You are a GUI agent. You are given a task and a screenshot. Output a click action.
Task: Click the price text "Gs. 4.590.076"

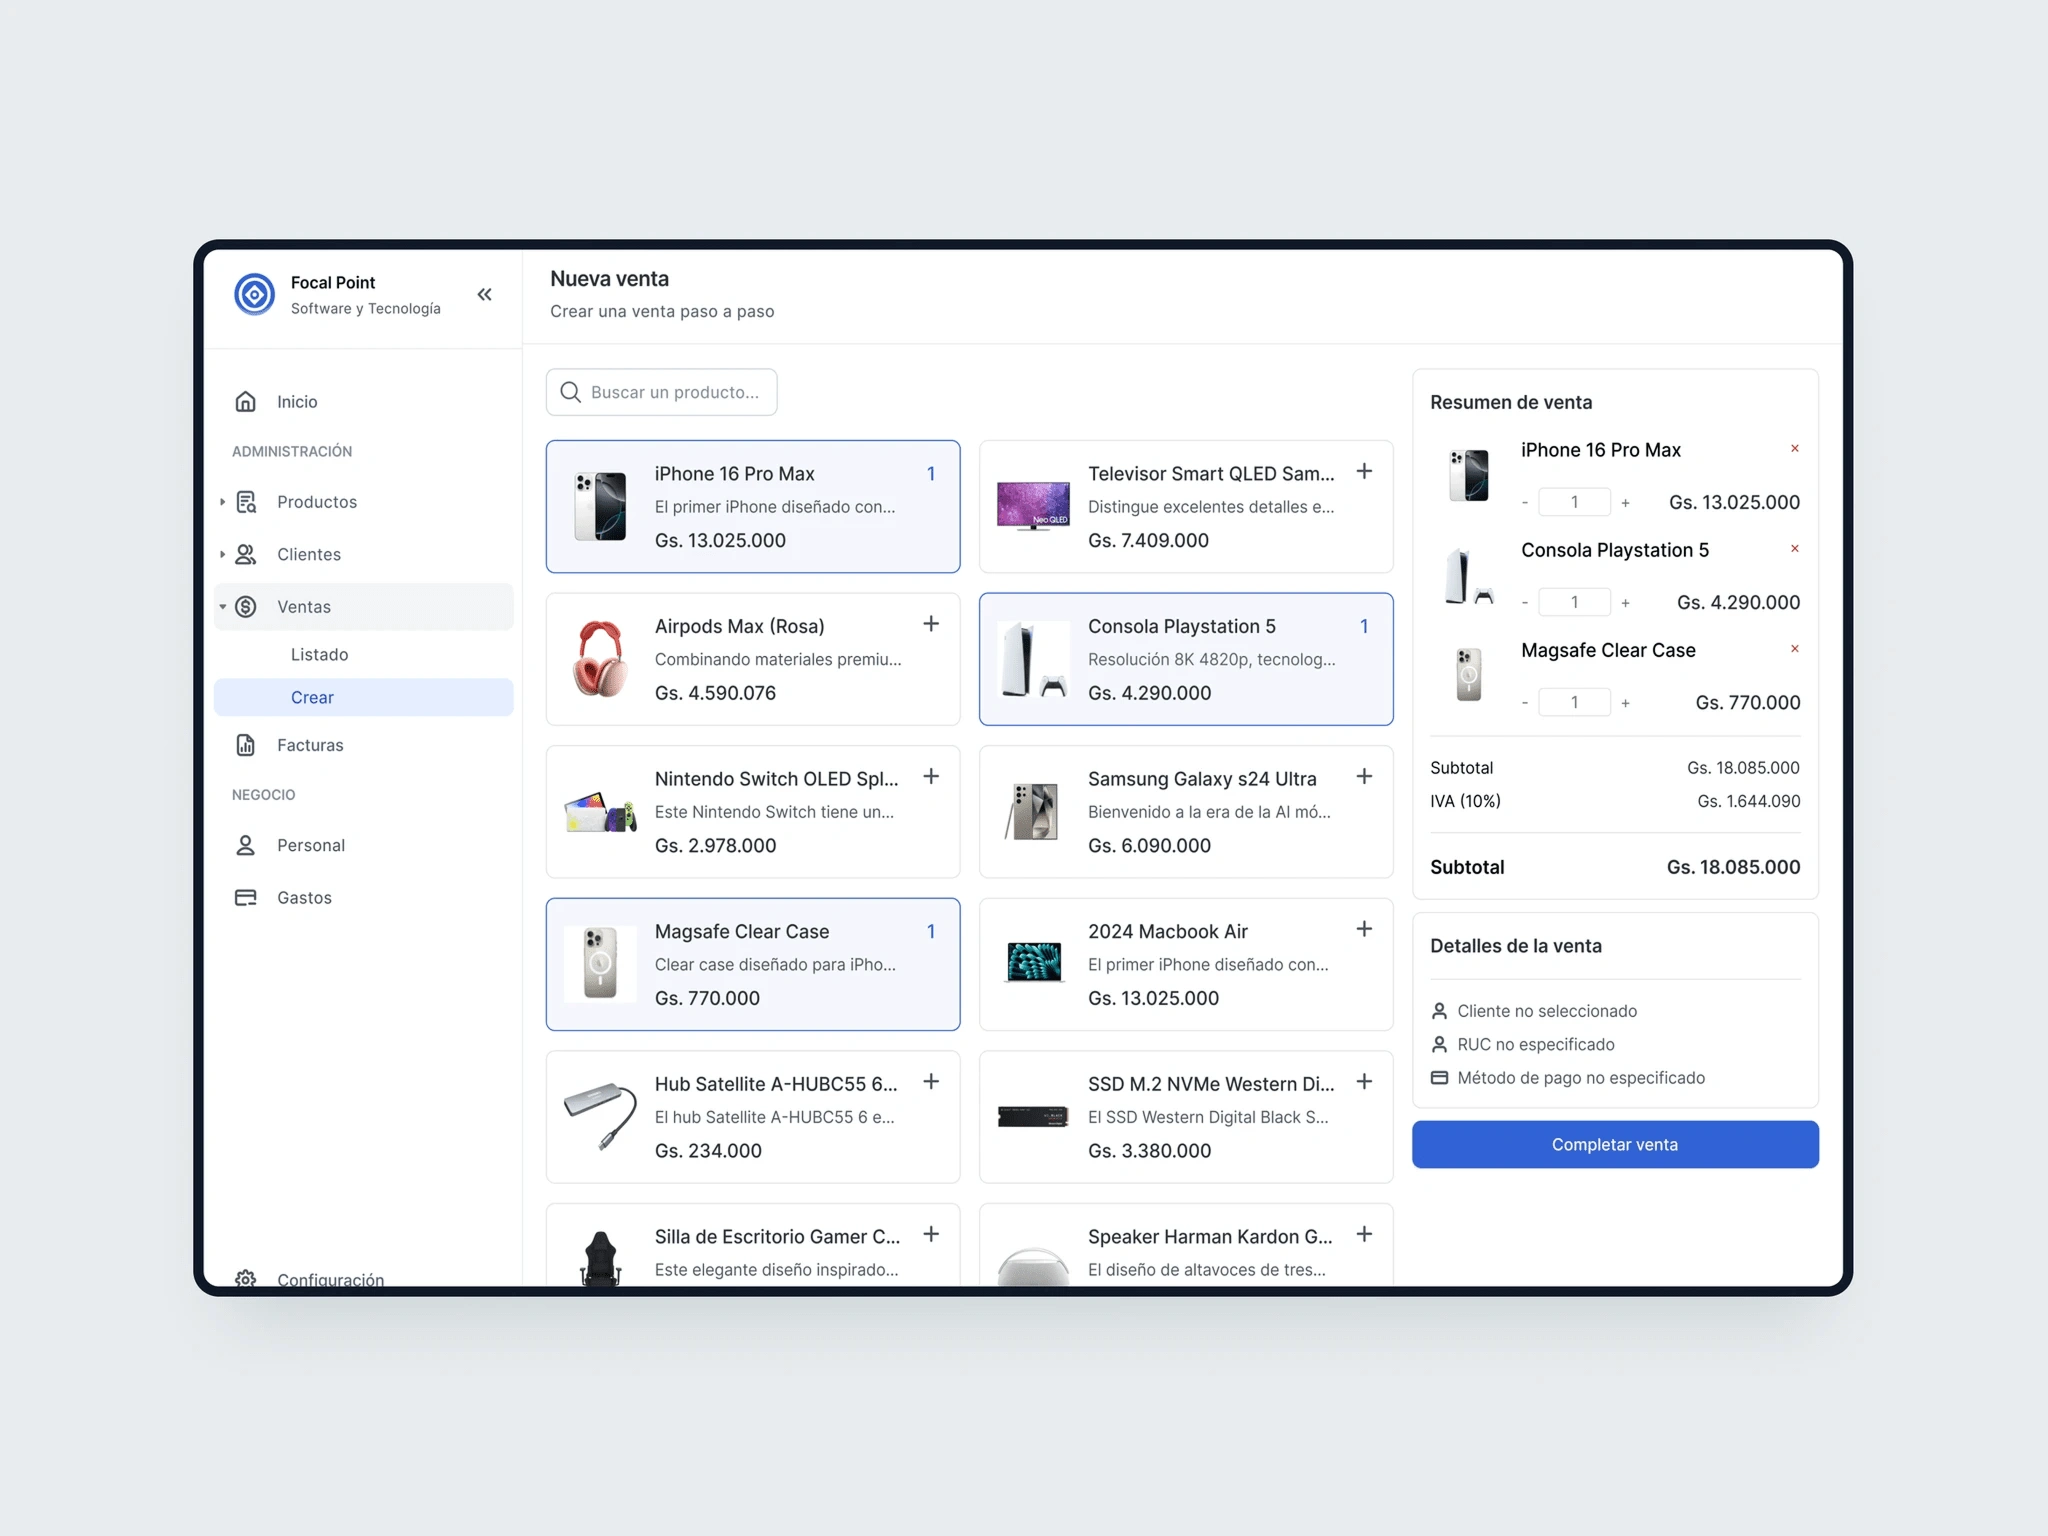tap(715, 693)
